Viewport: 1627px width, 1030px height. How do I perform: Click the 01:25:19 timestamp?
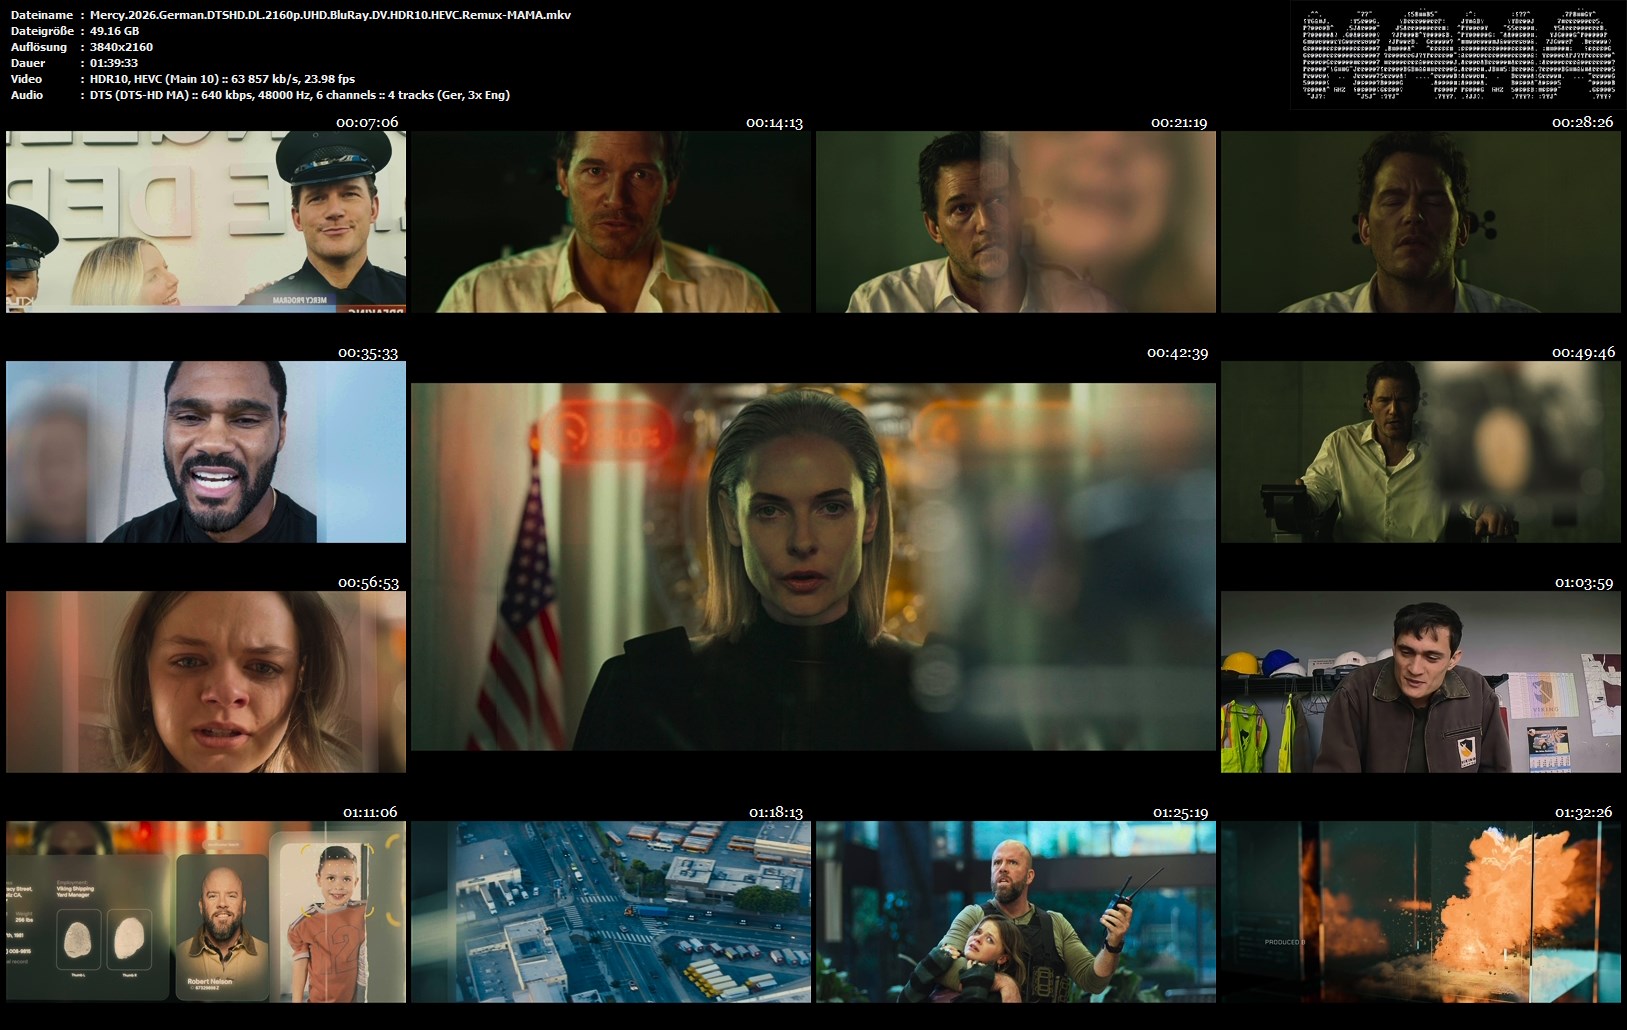1180,812
